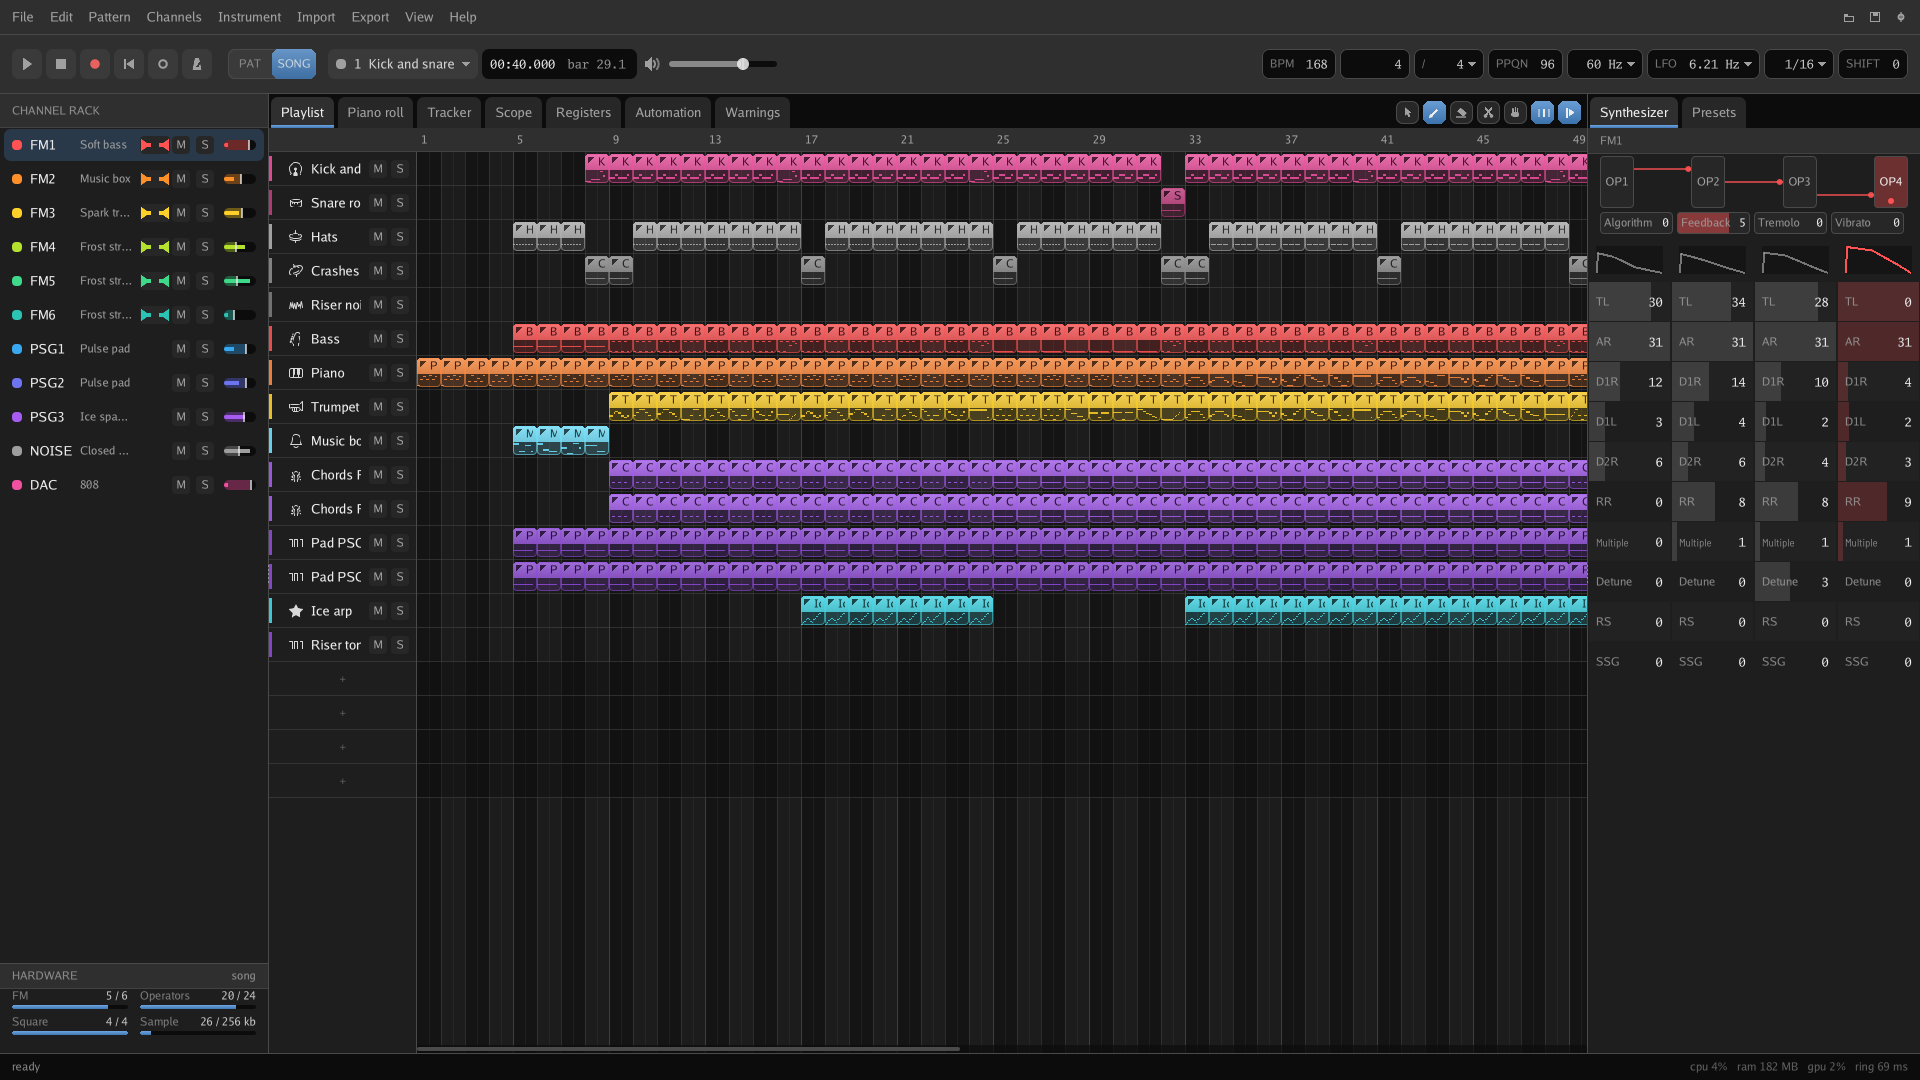The height and width of the screenshot is (1080, 1920).
Task: Click the speaker volume icon in transport
Action: tap(652, 64)
